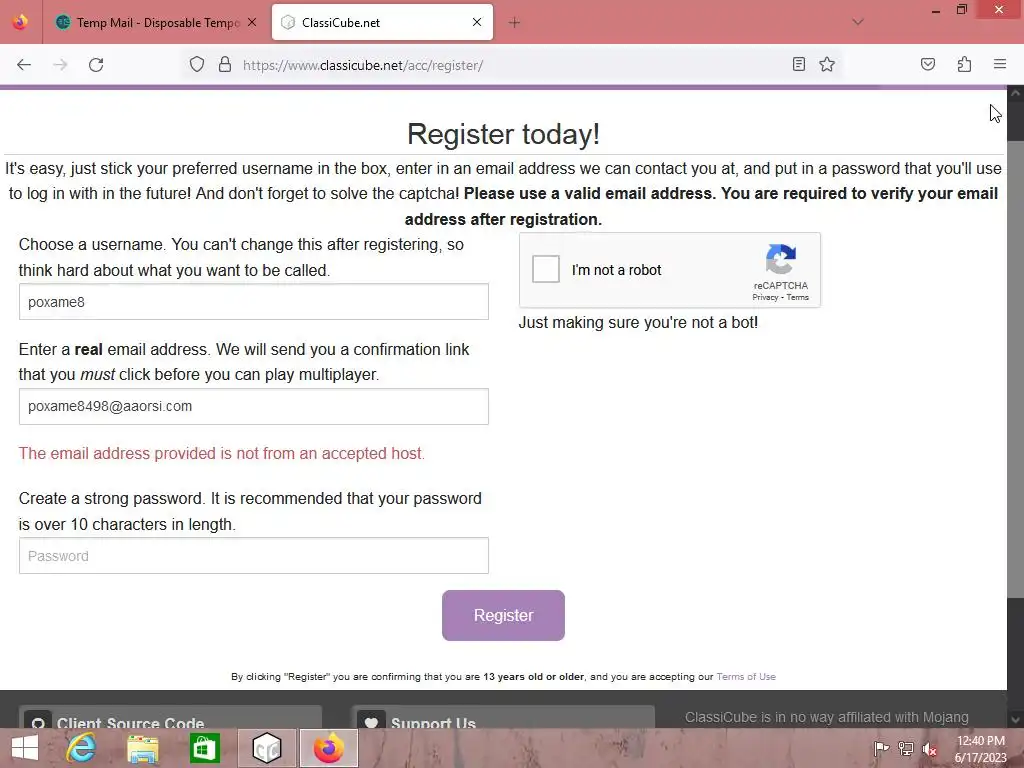Open the Windows Store taskbar icon

click(204, 748)
